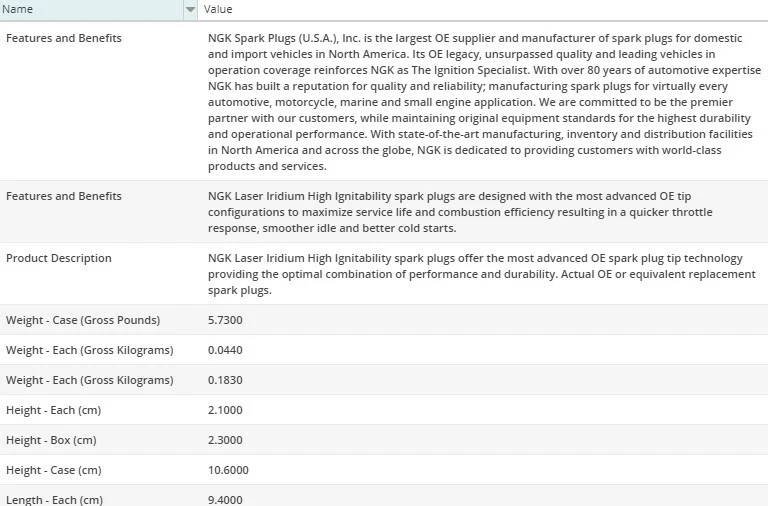Select the Height - Box (cm) row
Viewport: 768px width, 506px height.
pyautogui.click(x=384, y=440)
